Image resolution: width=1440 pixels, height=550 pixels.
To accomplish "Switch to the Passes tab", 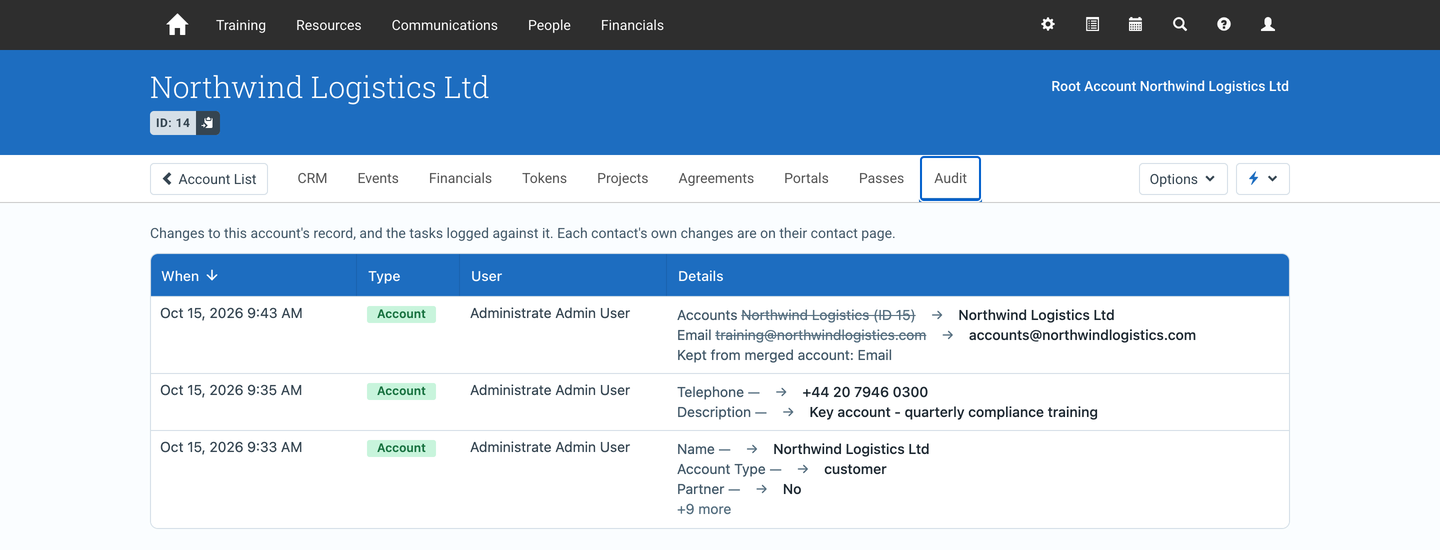I will (881, 178).
